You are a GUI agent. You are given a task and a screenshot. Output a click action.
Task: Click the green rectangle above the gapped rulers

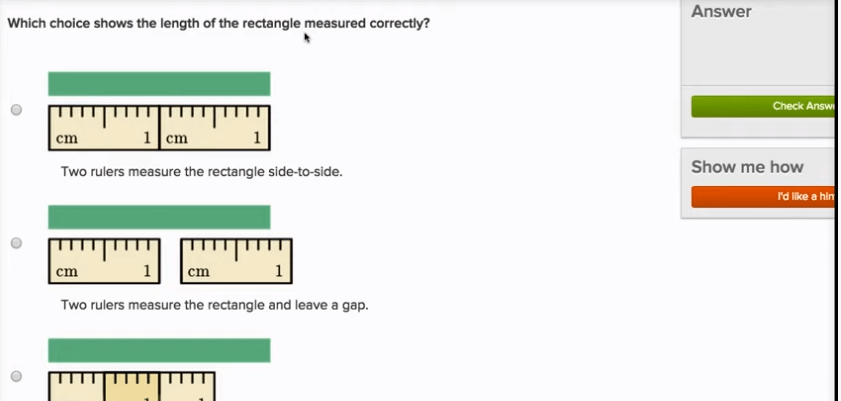[x=159, y=217]
